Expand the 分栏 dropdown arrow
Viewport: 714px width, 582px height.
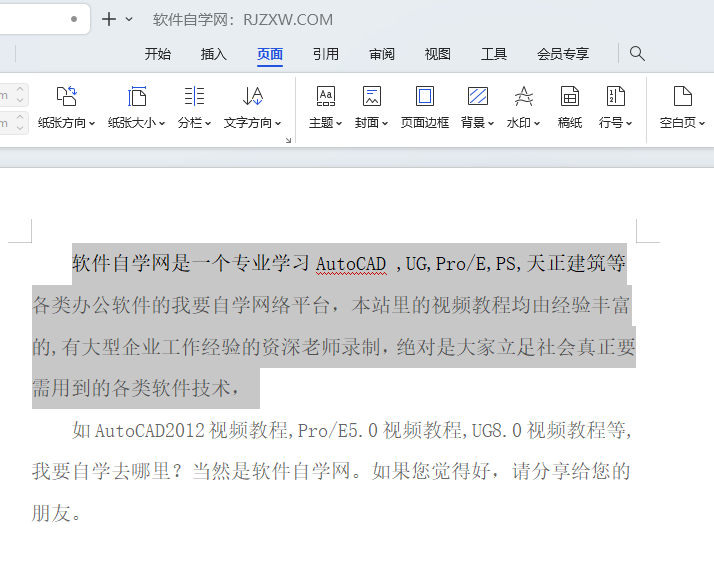(x=208, y=123)
